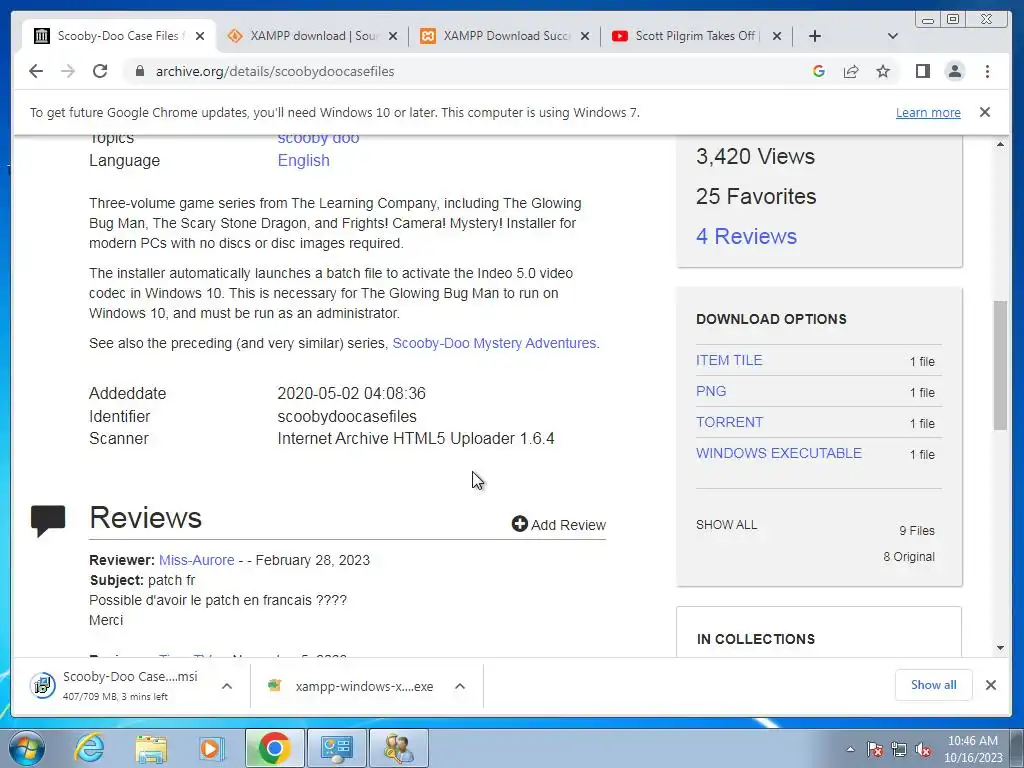1024x768 pixels.
Task: Bookmark this page with the star icon
Action: click(883, 71)
